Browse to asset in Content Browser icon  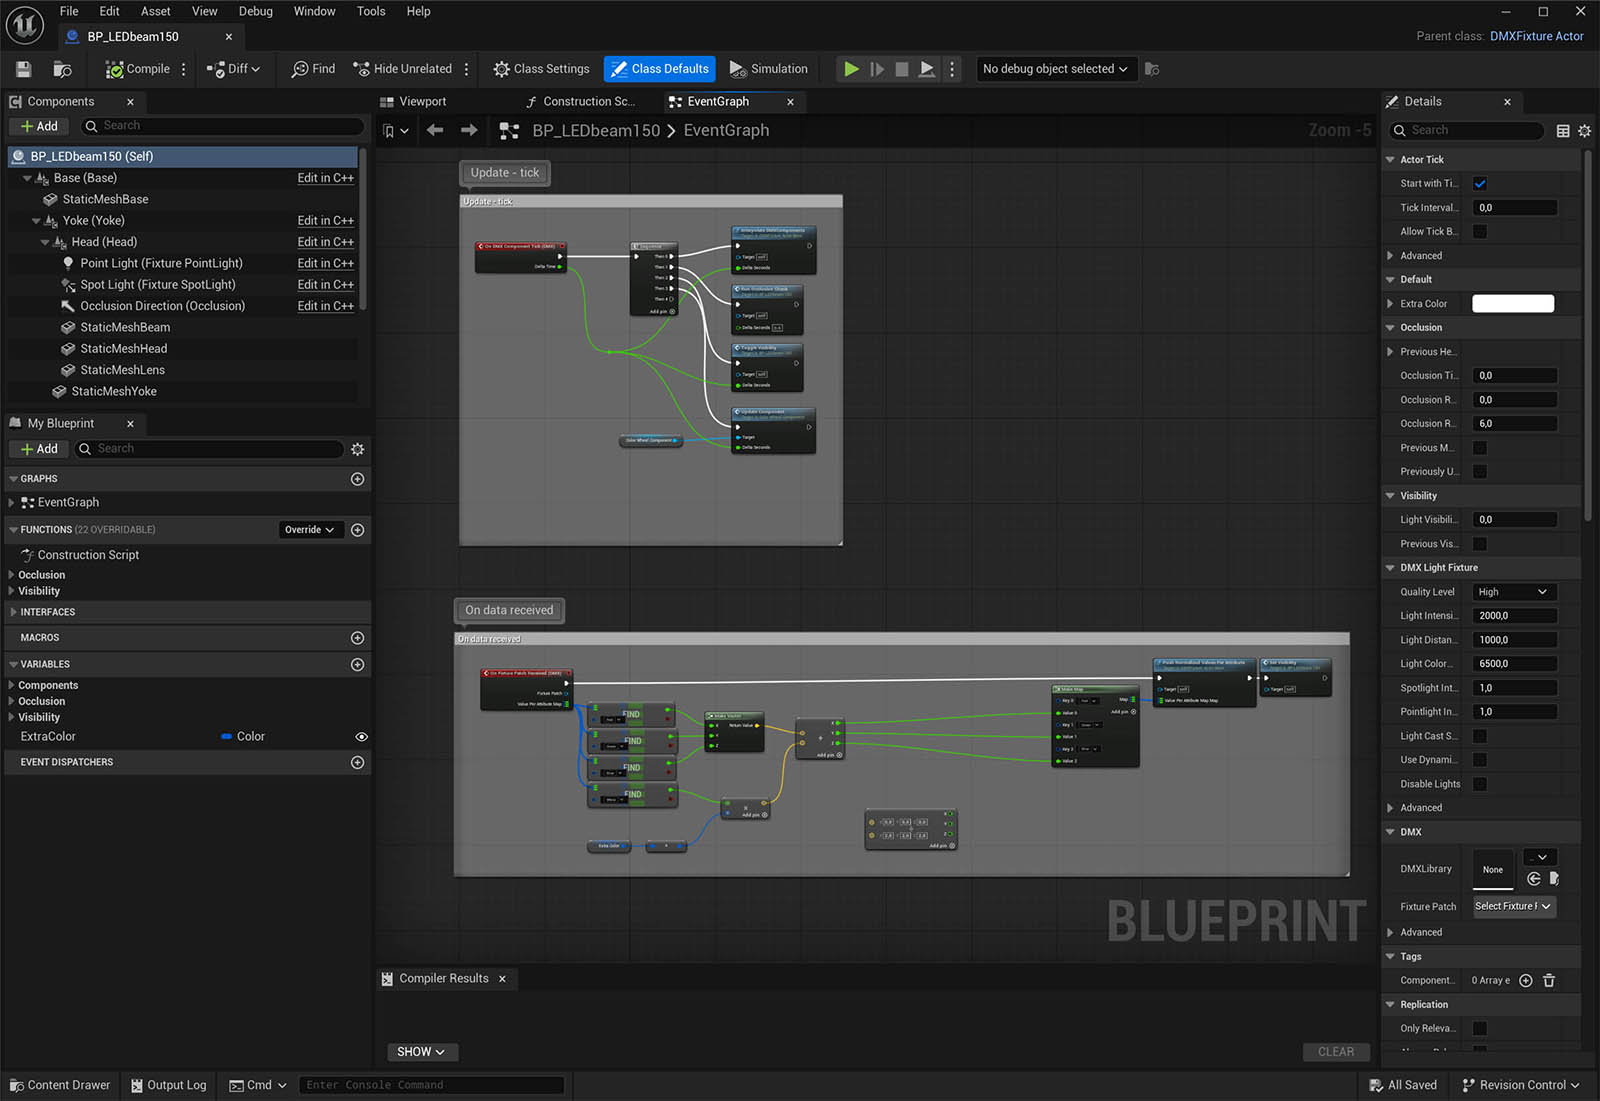(62, 69)
